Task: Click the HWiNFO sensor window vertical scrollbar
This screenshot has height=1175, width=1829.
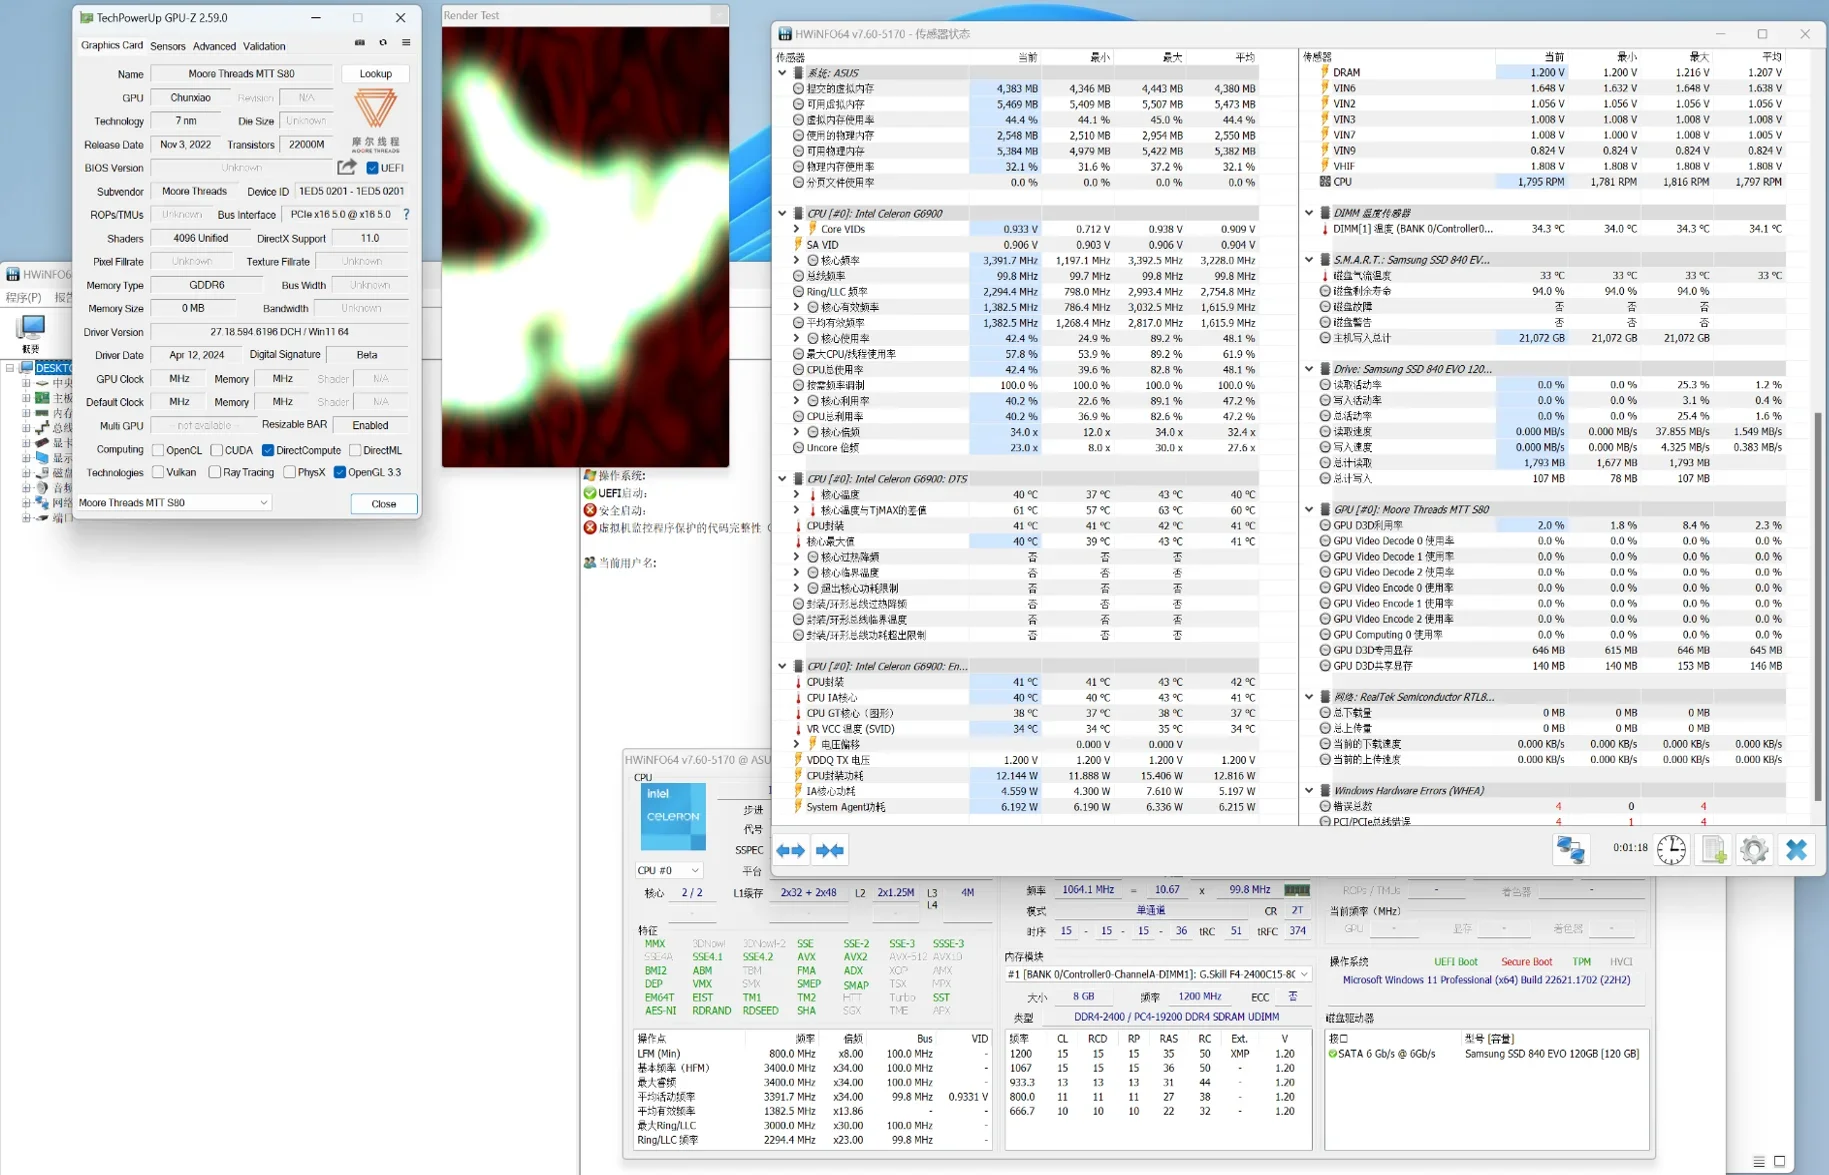Action: (1818, 600)
